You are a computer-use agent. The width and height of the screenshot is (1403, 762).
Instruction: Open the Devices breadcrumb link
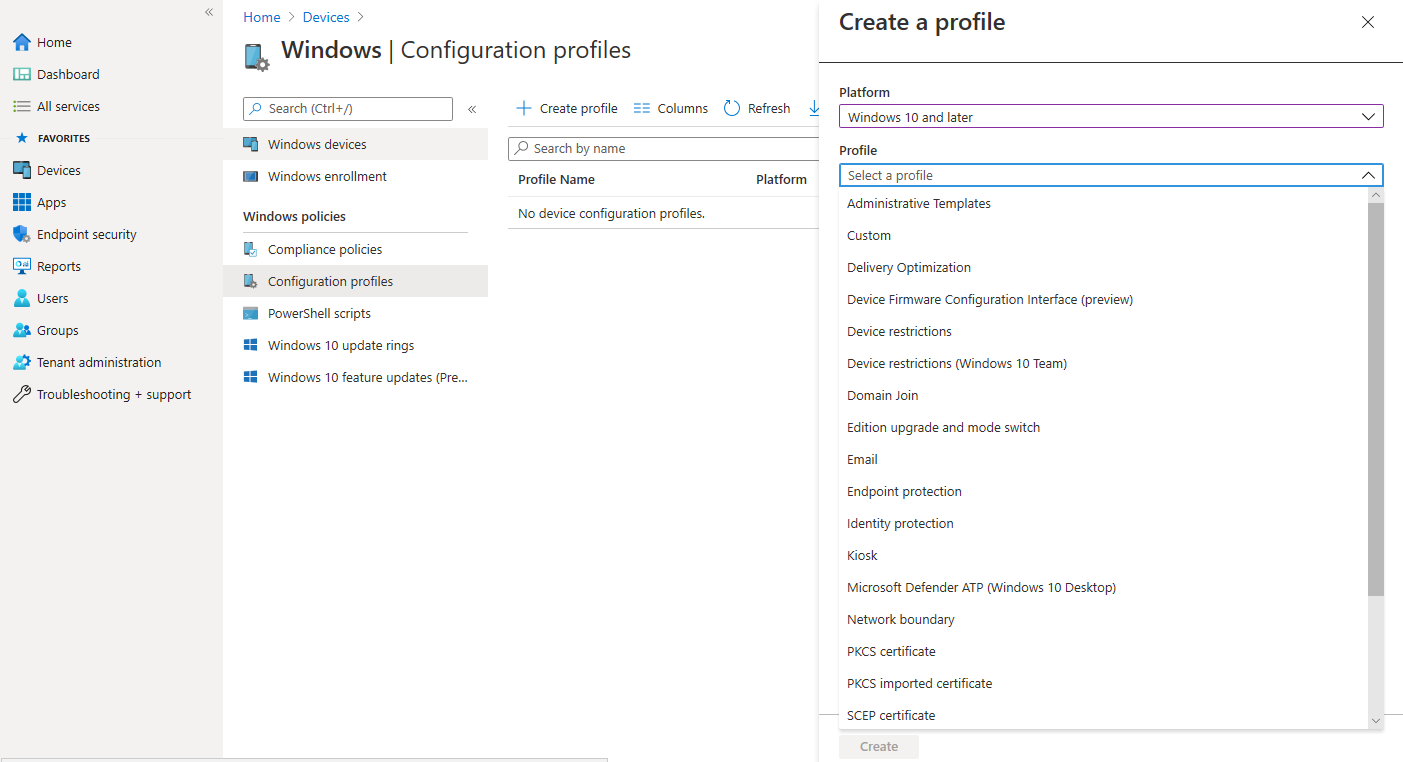(326, 16)
